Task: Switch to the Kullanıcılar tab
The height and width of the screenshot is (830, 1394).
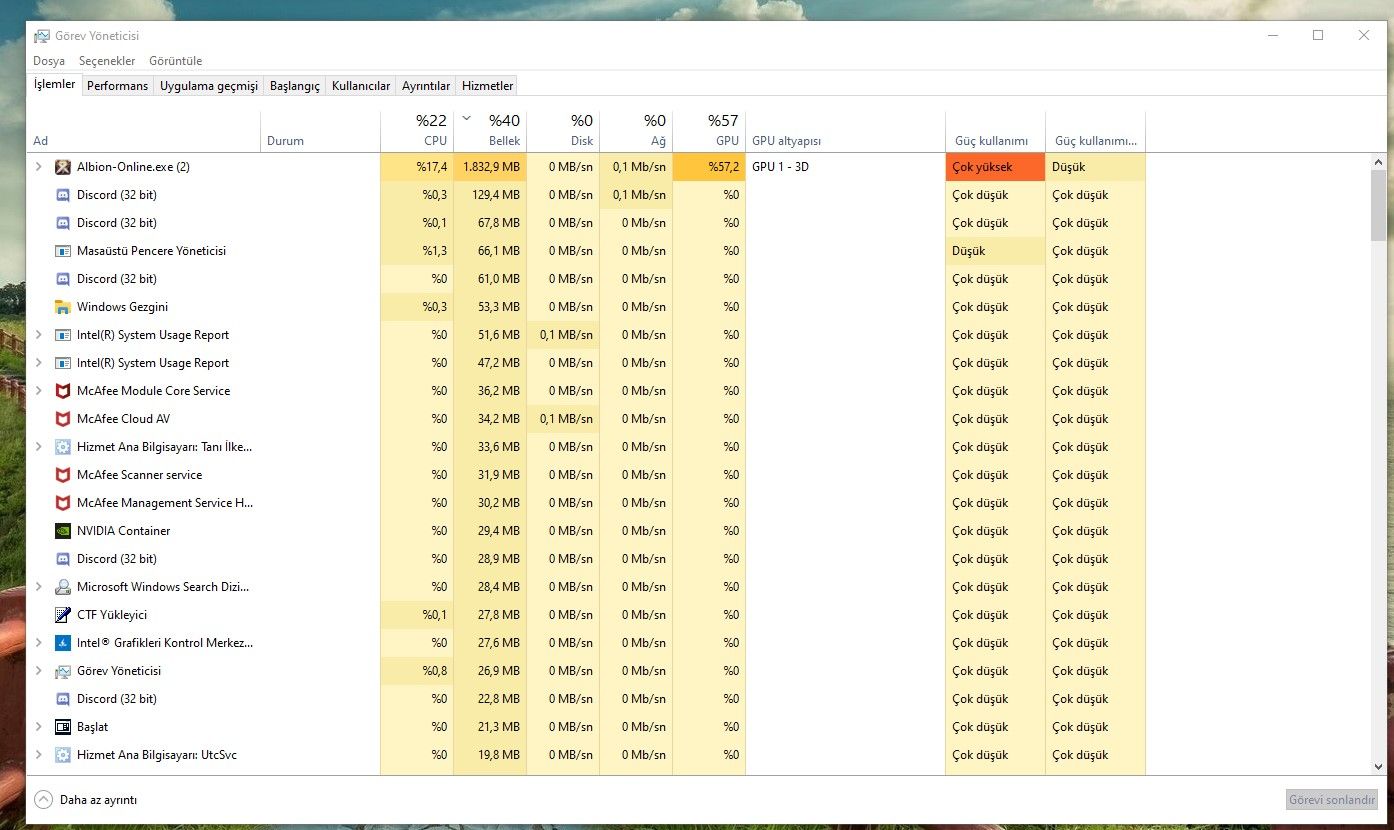Action: click(361, 86)
